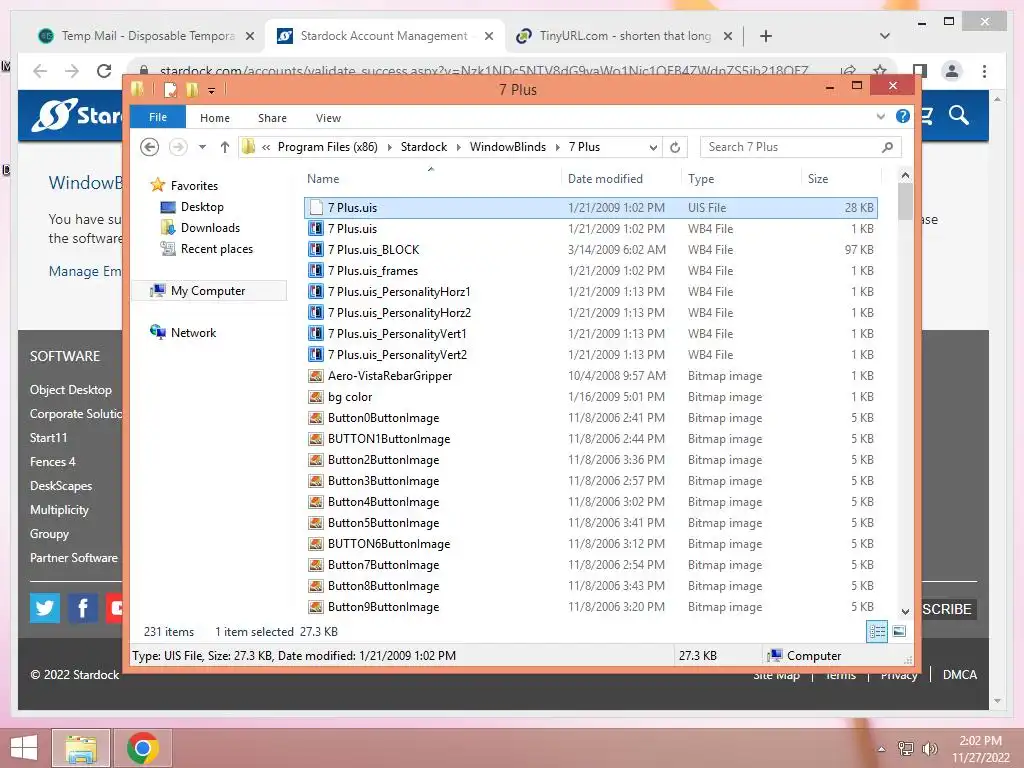
Task: Open the Windows Start button
Action: pos(24,748)
